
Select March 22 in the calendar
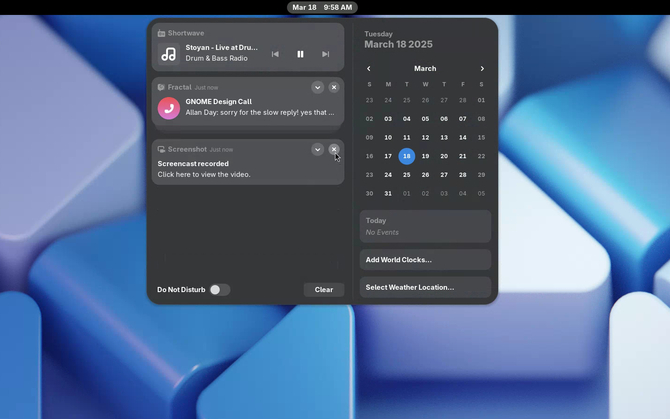(481, 156)
